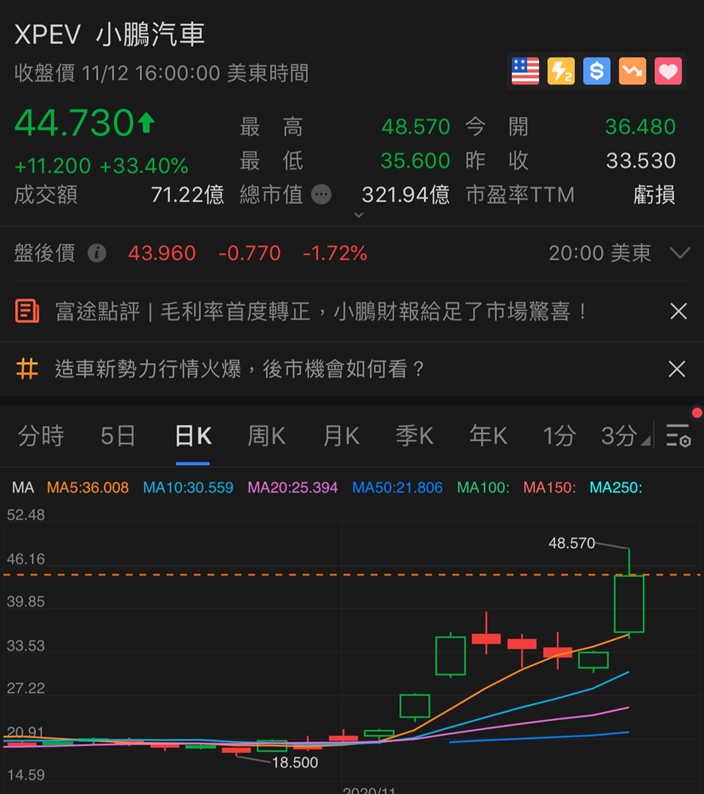Tap the orange hashtag topic icon
The height and width of the screenshot is (794, 704).
[x=27, y=369]
